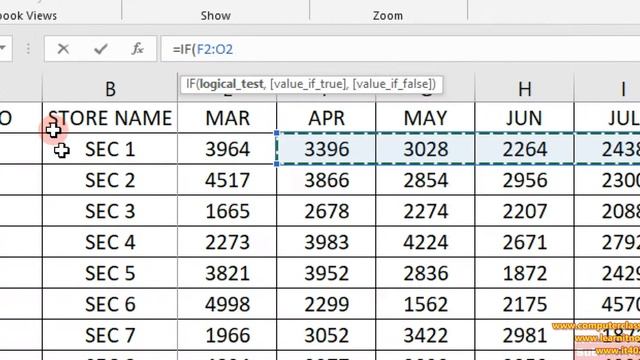Click logical_test in the IF tooltip

[231, 84]
